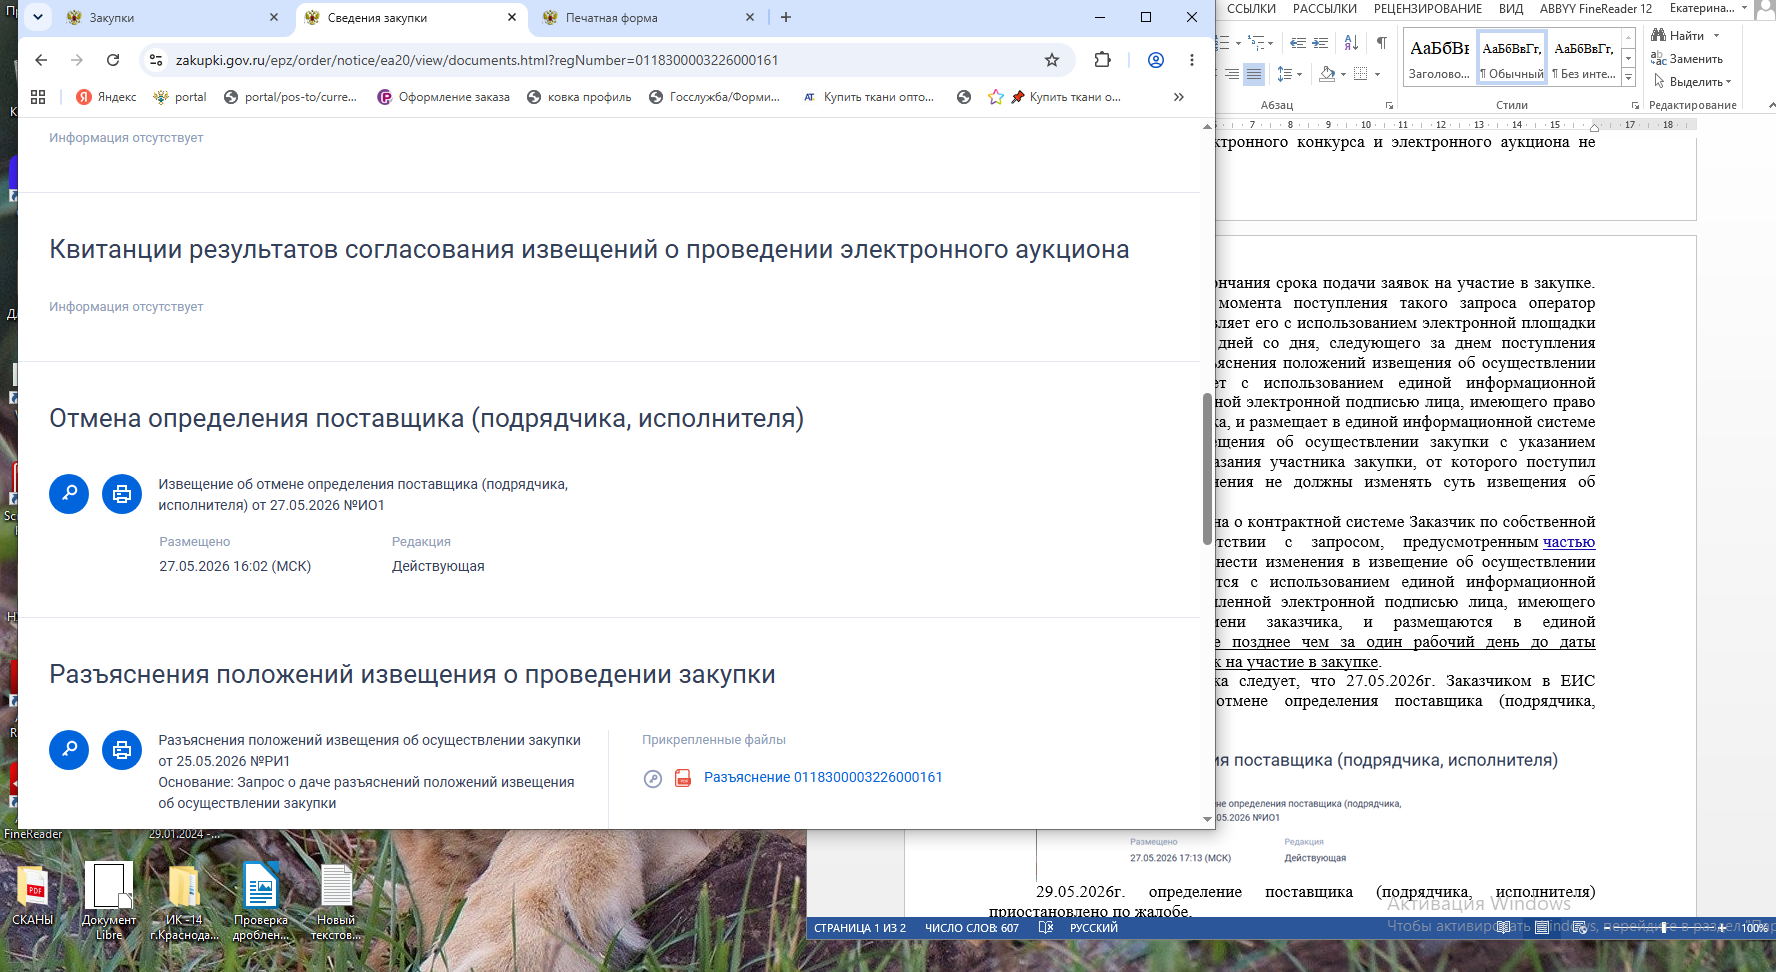Viewport: 1776px width, 972px height.
Task: Switch to the Закупки browser tab
Action: tap(172, 18)
